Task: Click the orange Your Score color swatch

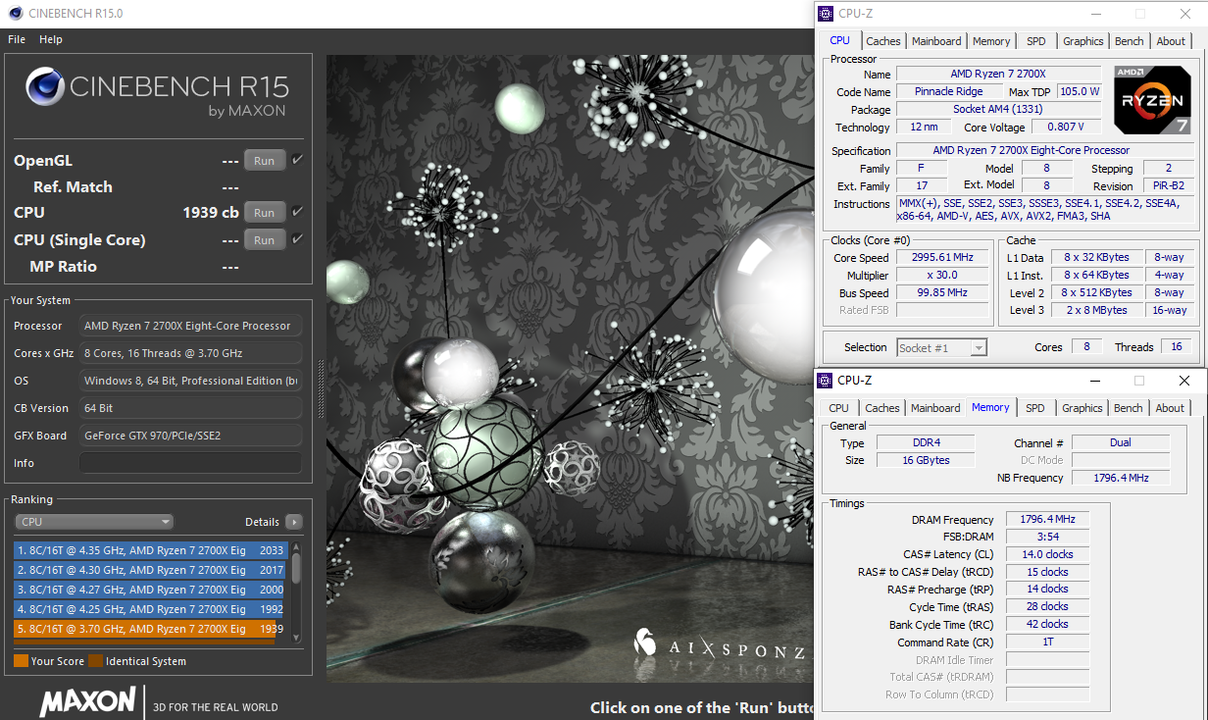Action: point(21,661)
